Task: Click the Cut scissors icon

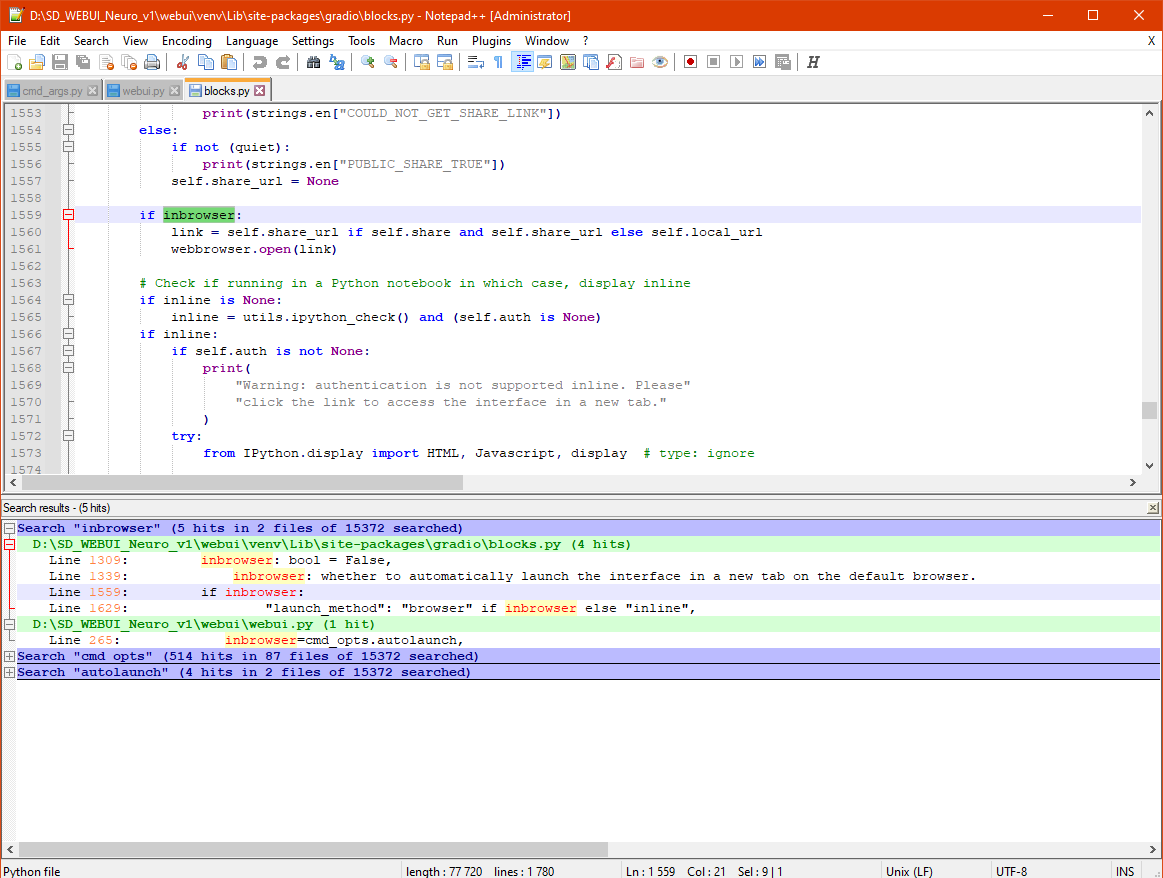Action: (182, 62)
